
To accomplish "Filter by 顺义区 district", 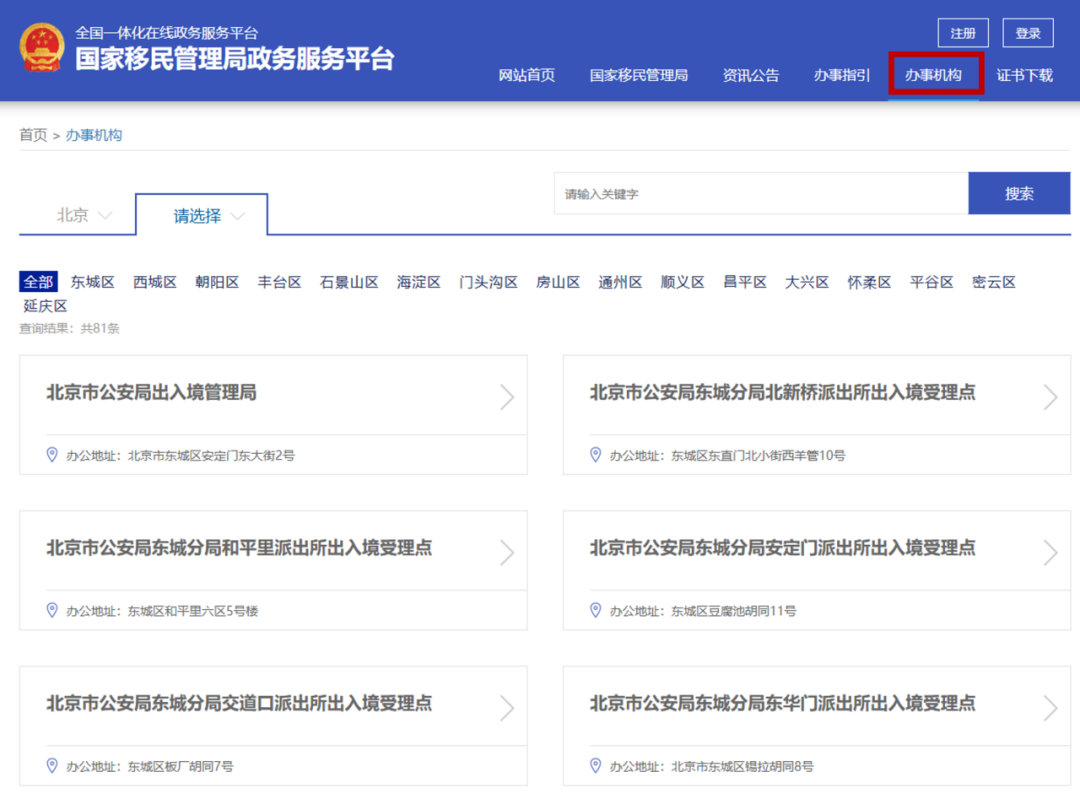I will point(683,282).
